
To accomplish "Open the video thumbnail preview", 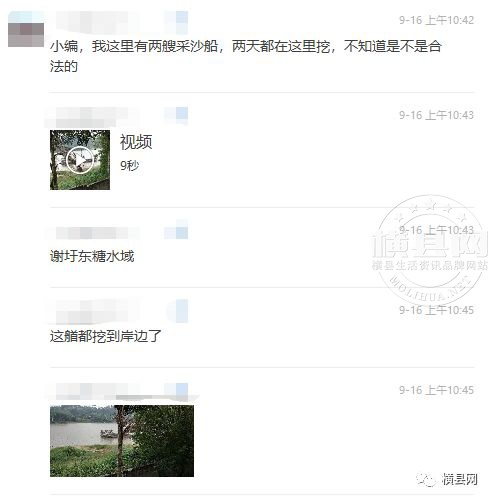I will pyautogui.click(x=80, y=160).
